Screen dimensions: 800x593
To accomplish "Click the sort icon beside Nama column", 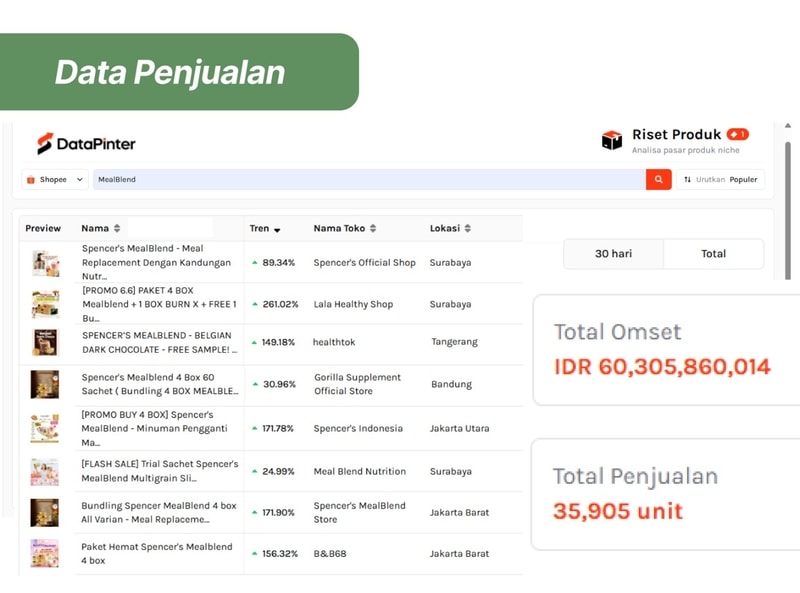I will tap(117, 229).
